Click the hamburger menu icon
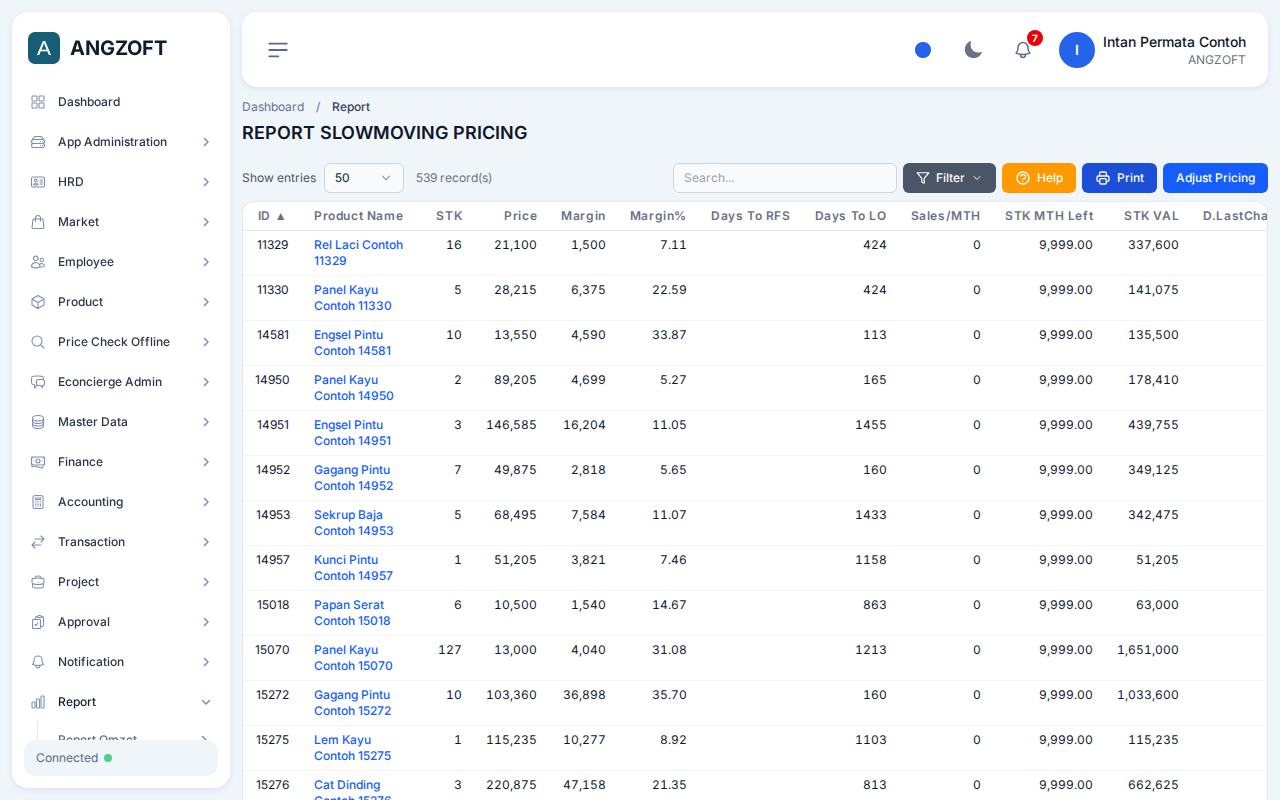 pos(278,50)
